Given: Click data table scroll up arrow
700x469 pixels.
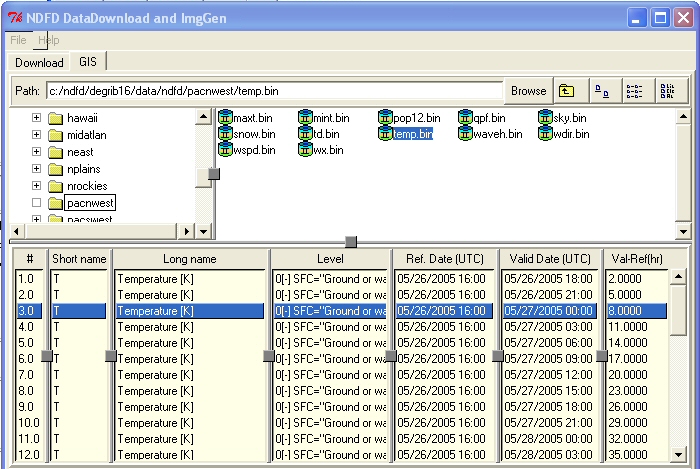Looking at the screenshot, I should [678, 277].
